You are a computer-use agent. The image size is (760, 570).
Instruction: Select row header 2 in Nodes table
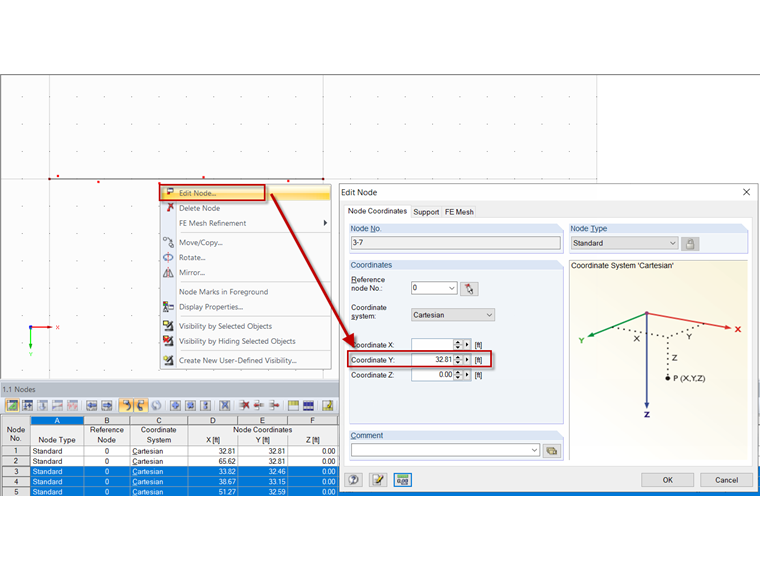click(16, 461)
